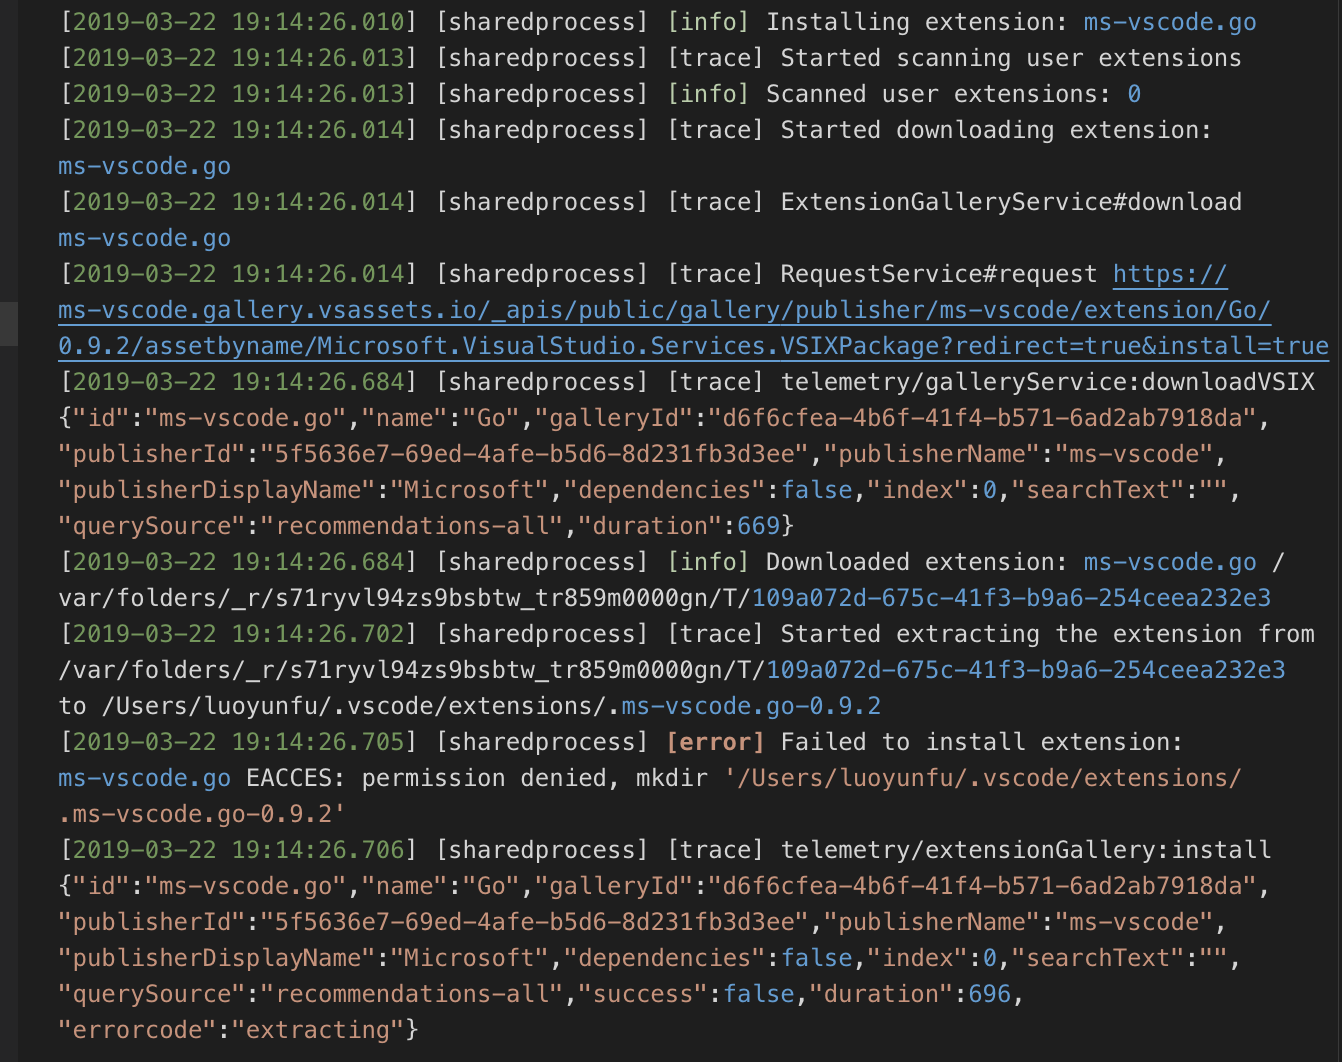Click the false value after success
Viewport: 1342px width, 1062px height.
760,993
